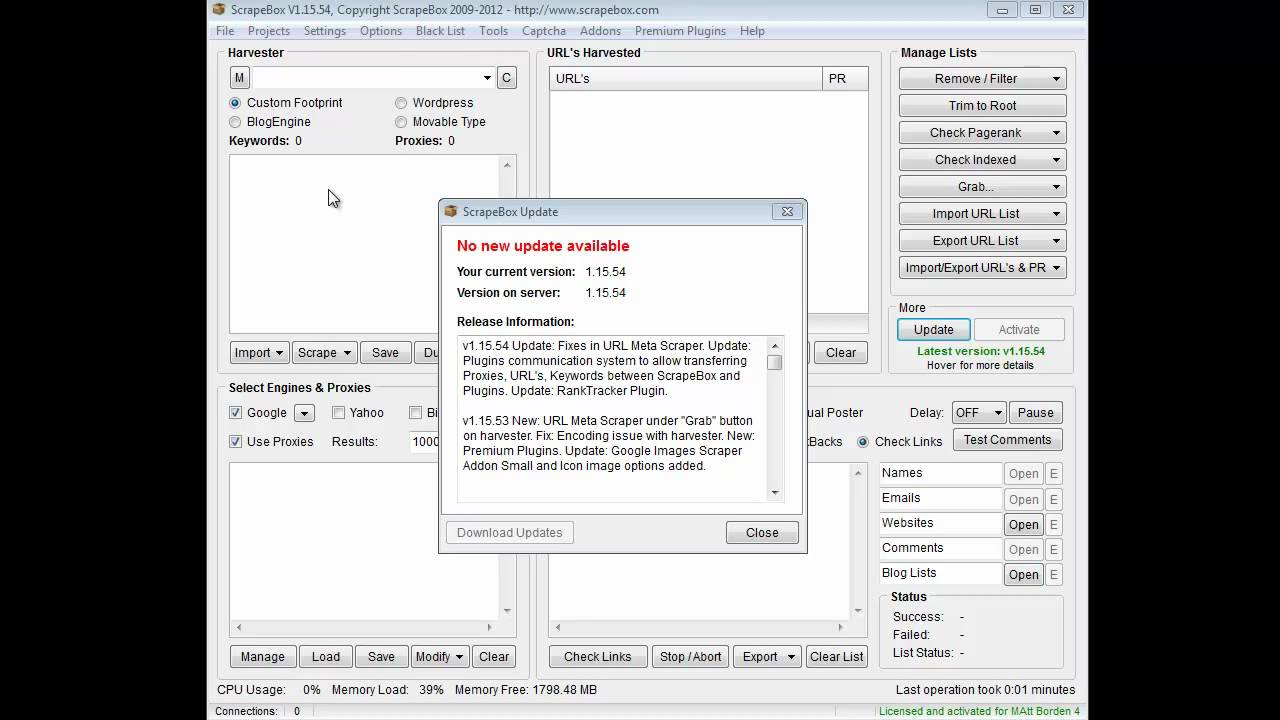
Task: Select Wordpress radio button
Action: (x=401, y=103)
